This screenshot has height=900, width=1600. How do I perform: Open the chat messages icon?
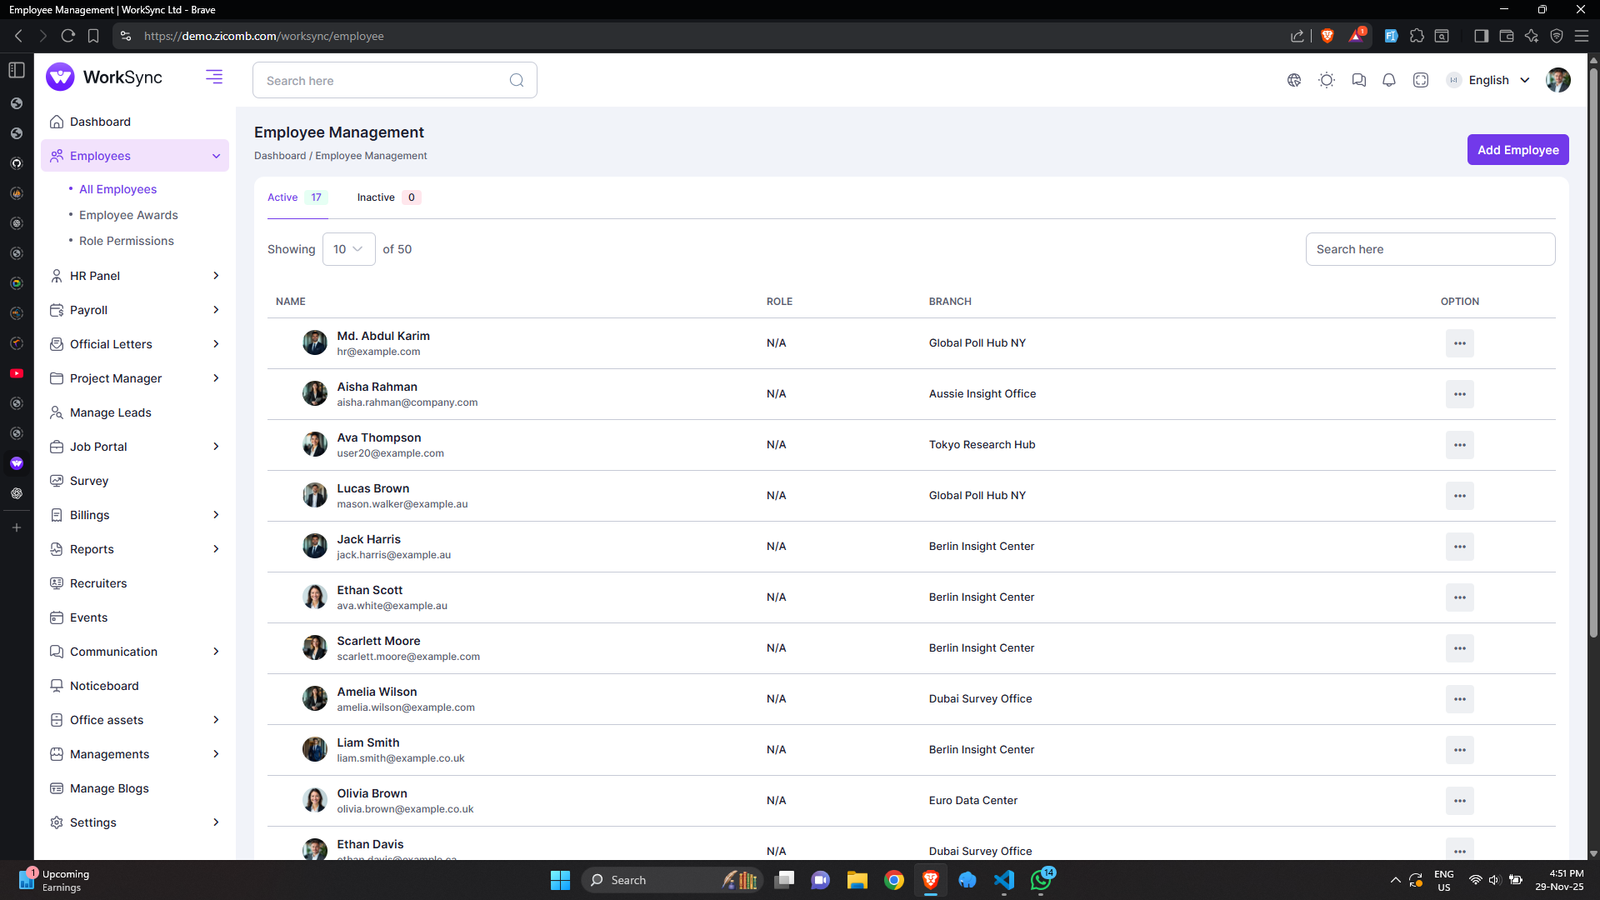pyautogui.click(x=1358, y=80)
